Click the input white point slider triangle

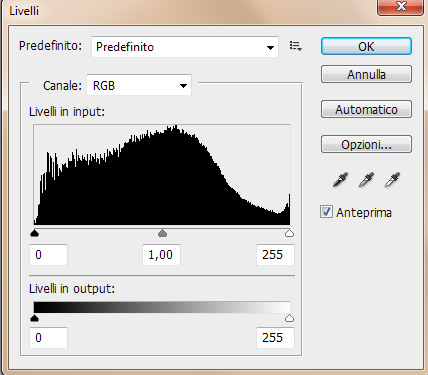tap(289, 233)
